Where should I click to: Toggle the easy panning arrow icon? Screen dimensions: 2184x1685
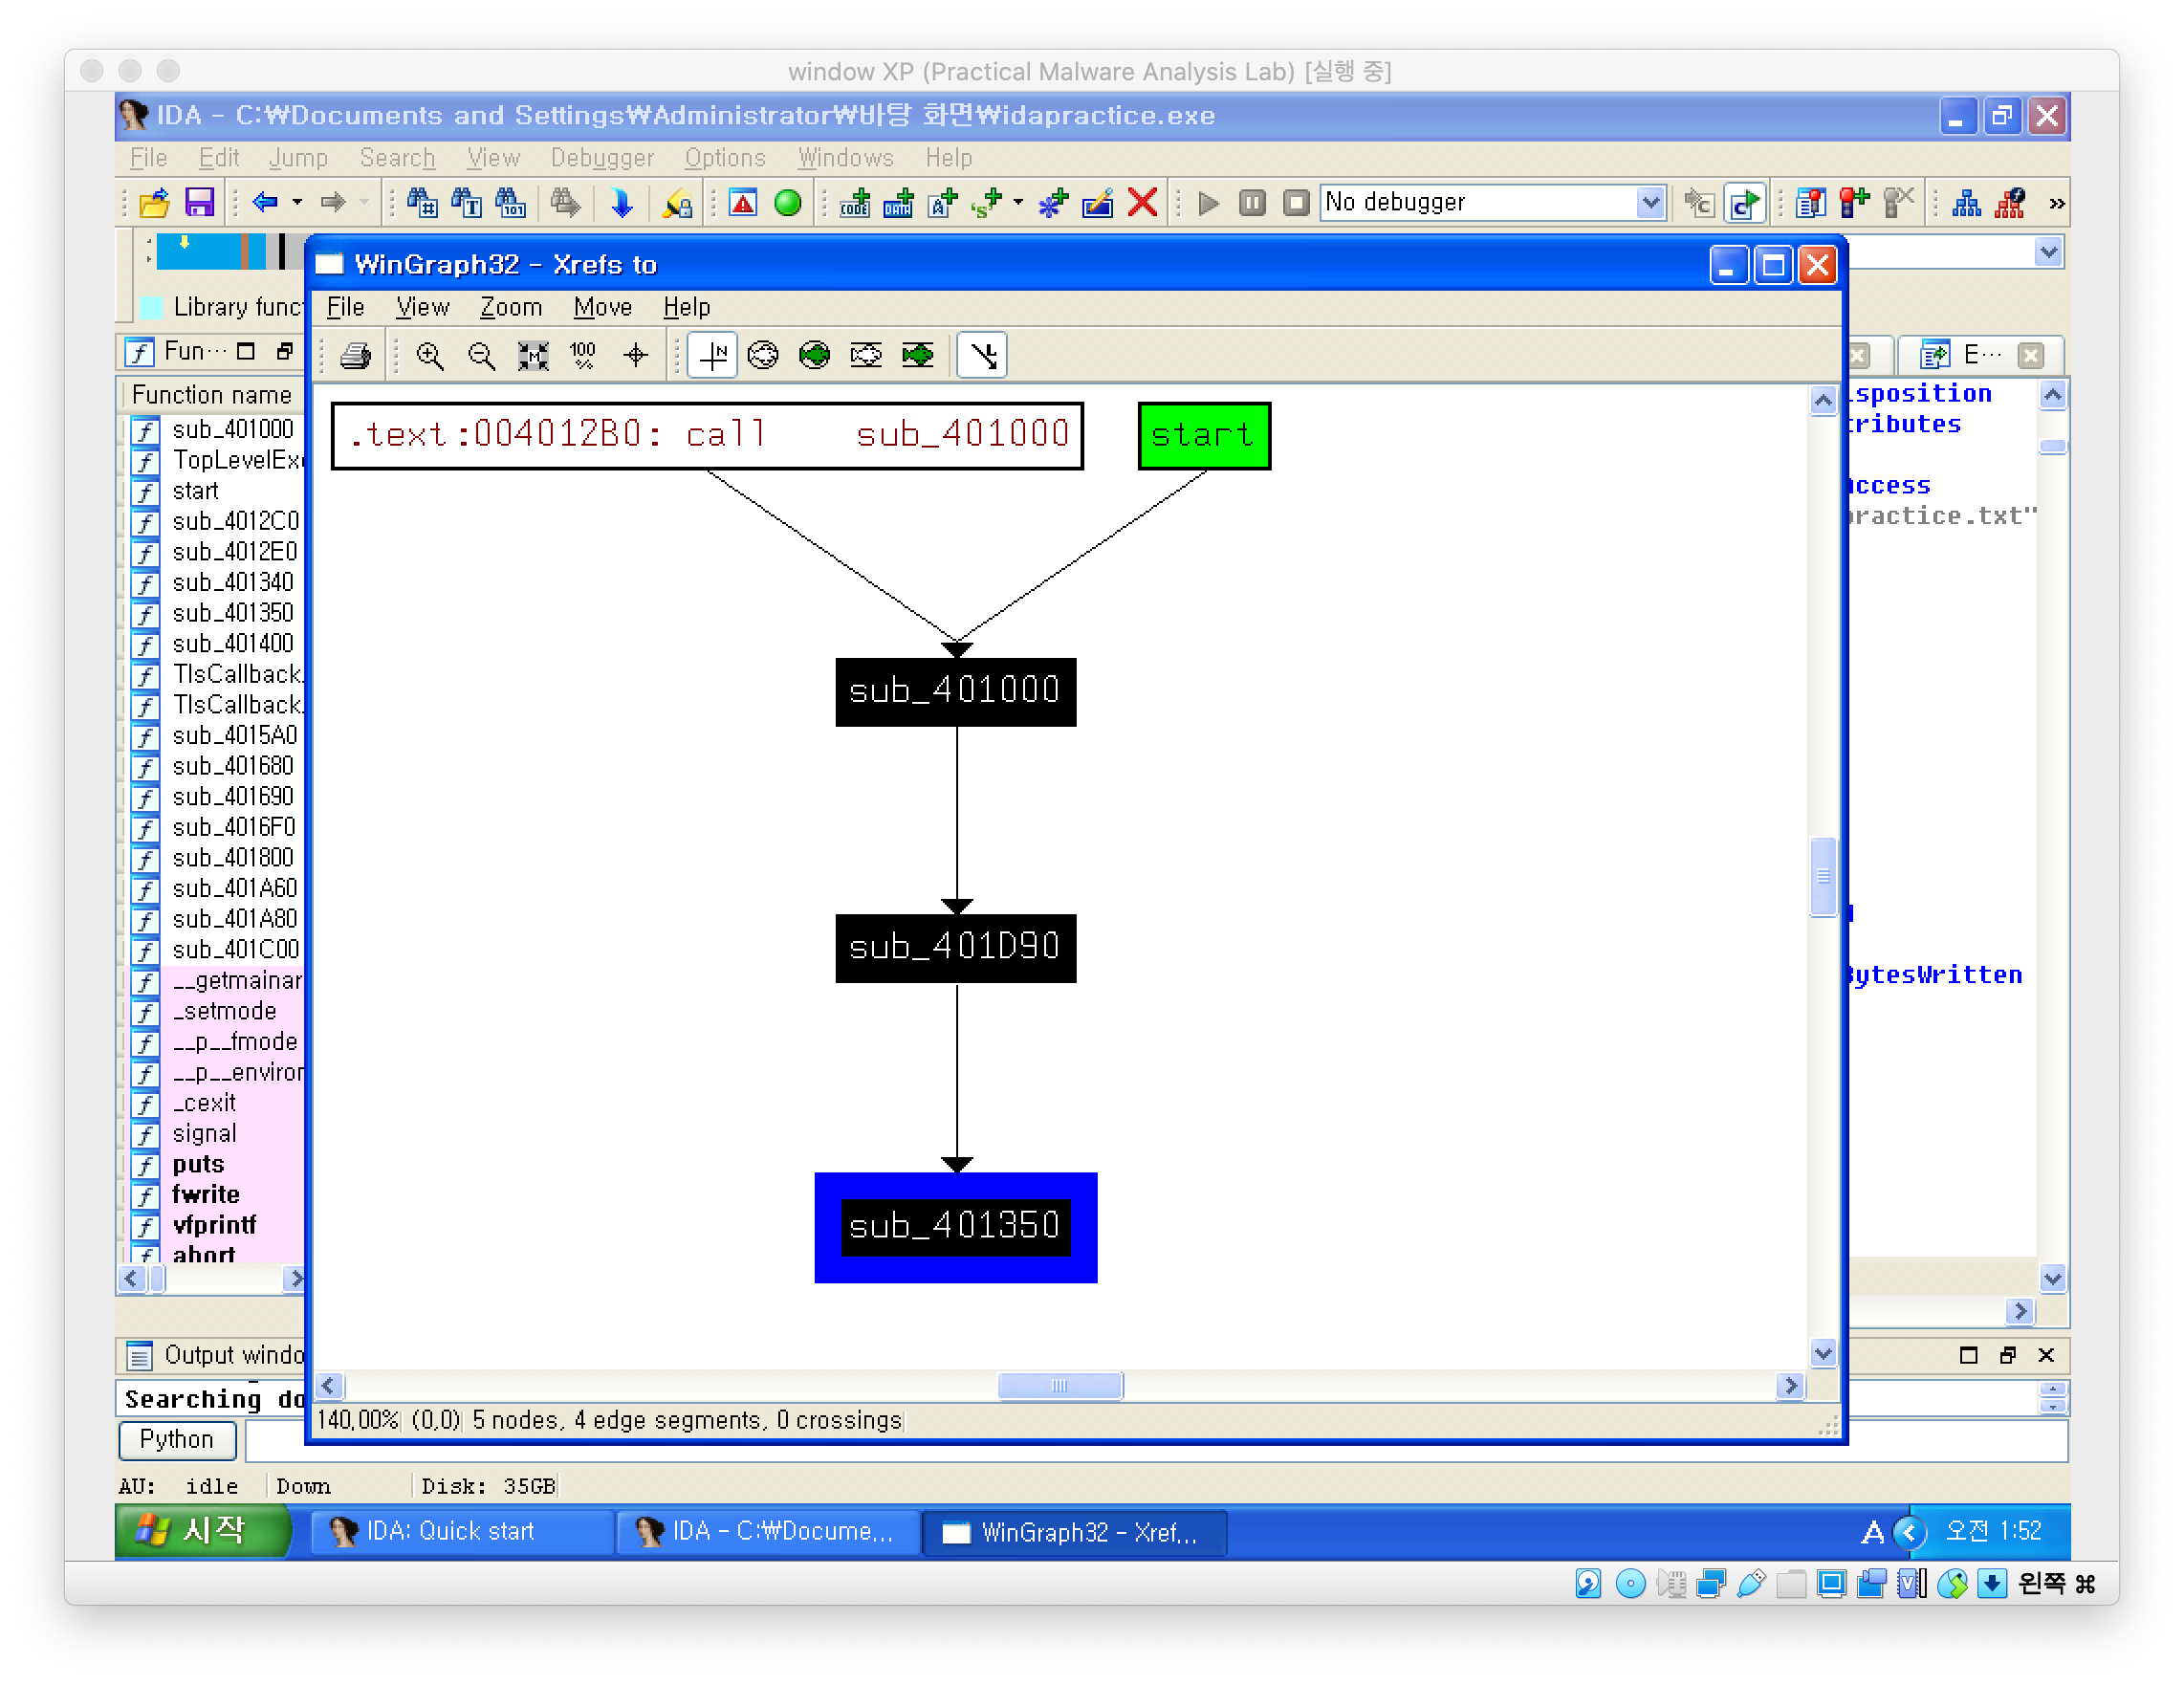click(982, 356)
